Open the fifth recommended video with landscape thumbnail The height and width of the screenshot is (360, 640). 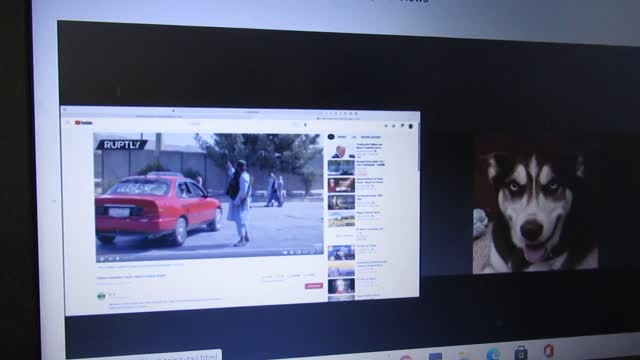[341, 219]
